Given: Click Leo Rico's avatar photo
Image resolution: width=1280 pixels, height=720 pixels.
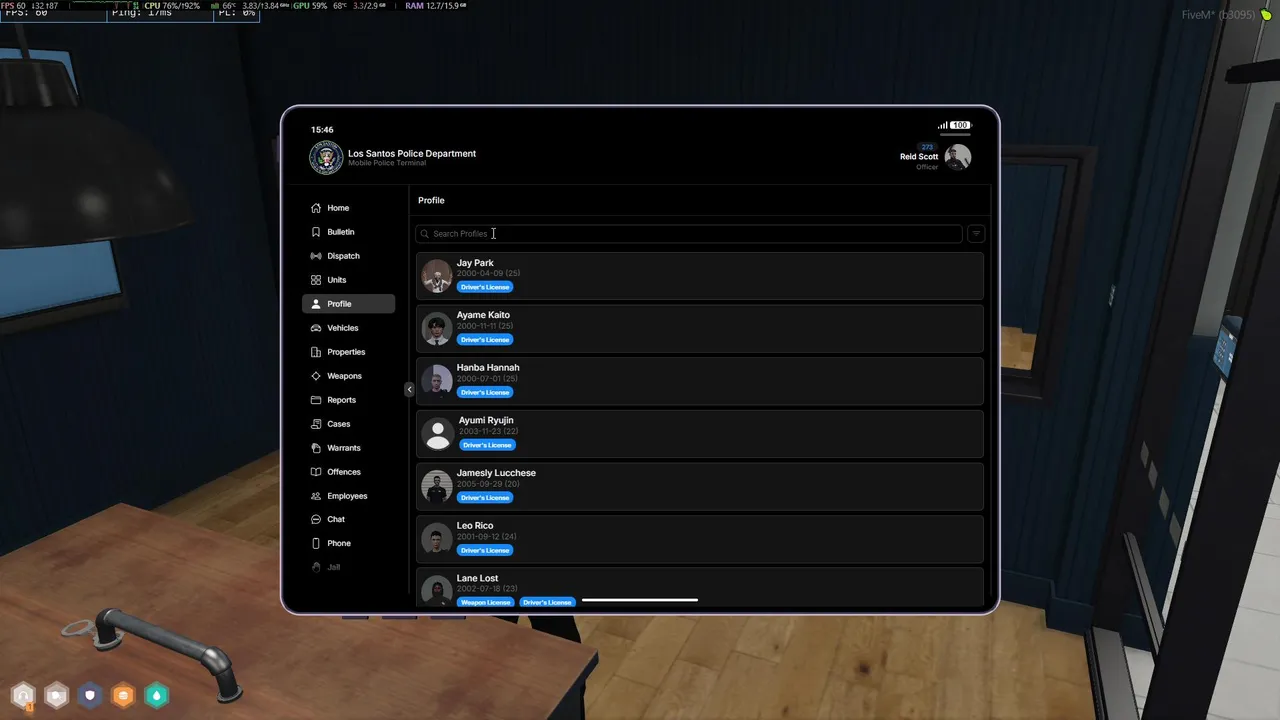Looking at the screenshot, I should pyautogui.click(x=437, y=539).
